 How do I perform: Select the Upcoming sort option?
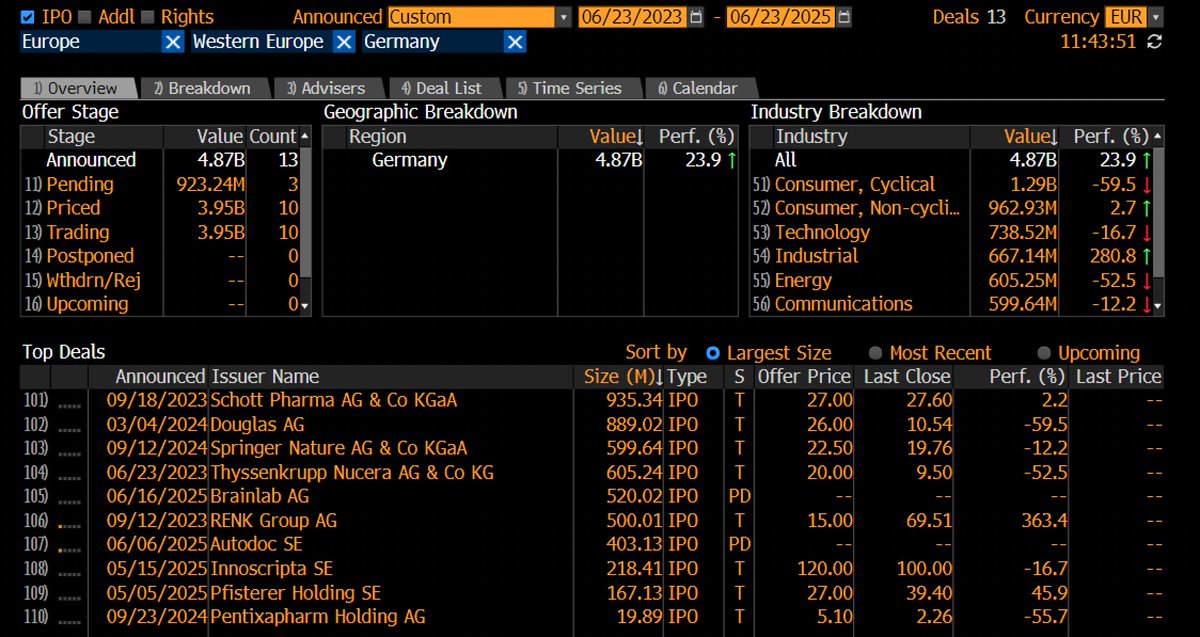pyautogui.click(x=1044, y=353)
